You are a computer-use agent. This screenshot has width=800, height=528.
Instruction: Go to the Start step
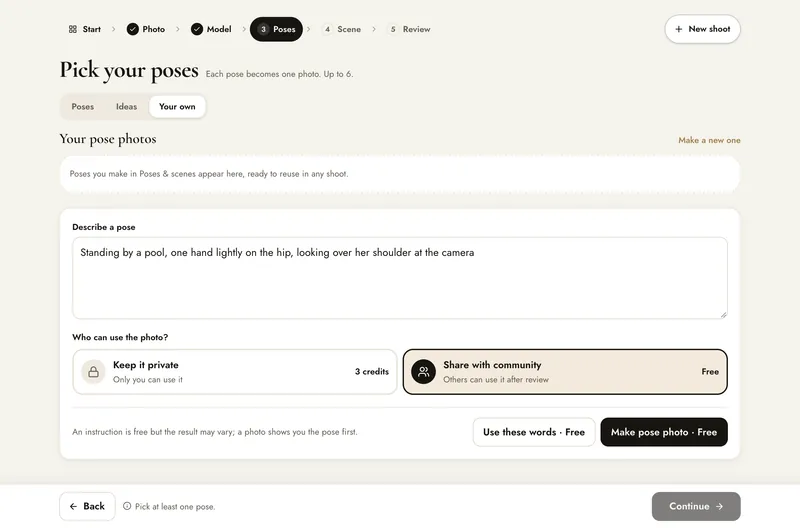point(85,29)
